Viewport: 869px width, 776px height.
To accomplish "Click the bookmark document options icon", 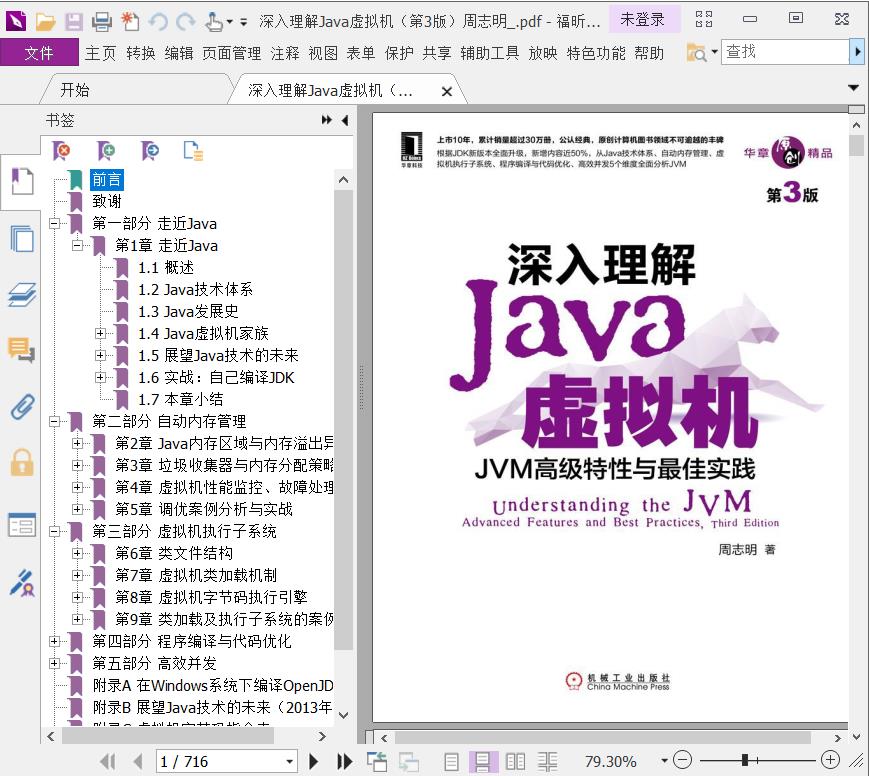I will point(193,150).
